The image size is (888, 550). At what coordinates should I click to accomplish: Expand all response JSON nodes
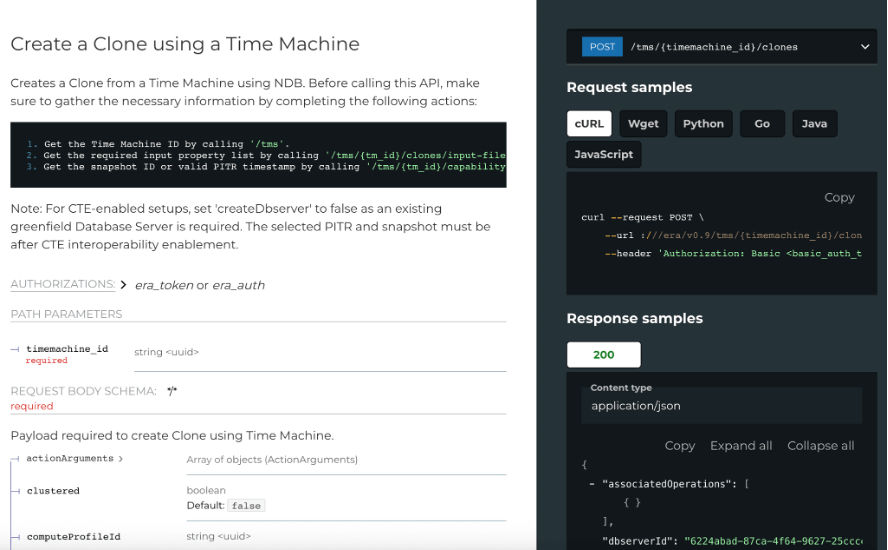point(740,446)
